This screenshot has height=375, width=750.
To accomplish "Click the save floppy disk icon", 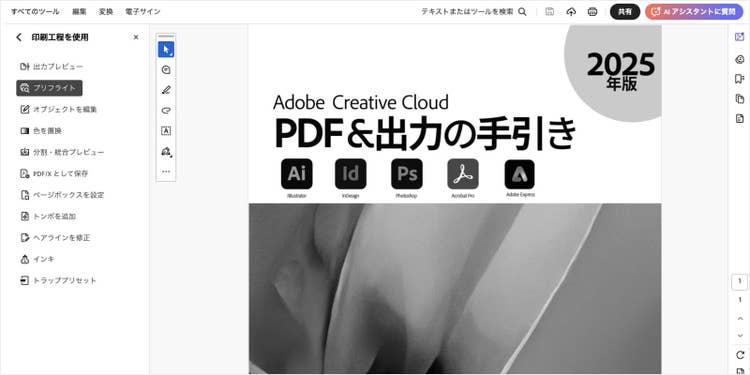I will coord(550,12).
